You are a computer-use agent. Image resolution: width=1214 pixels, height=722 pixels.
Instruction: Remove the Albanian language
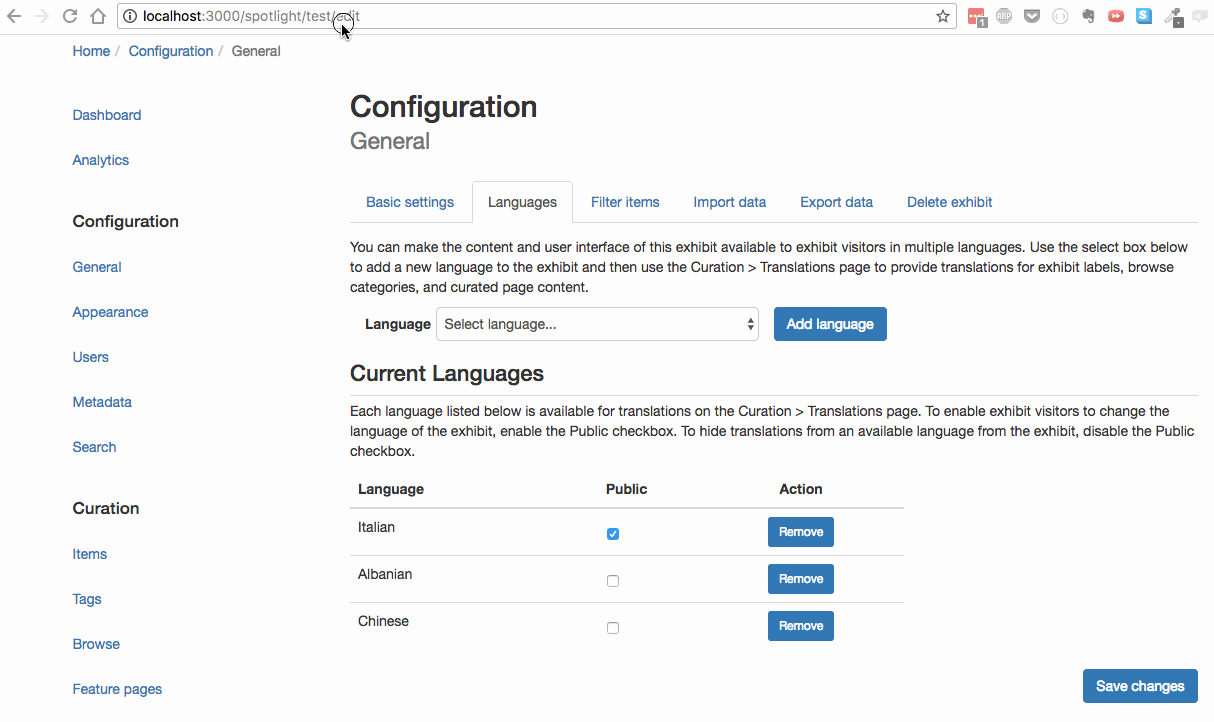800,578
